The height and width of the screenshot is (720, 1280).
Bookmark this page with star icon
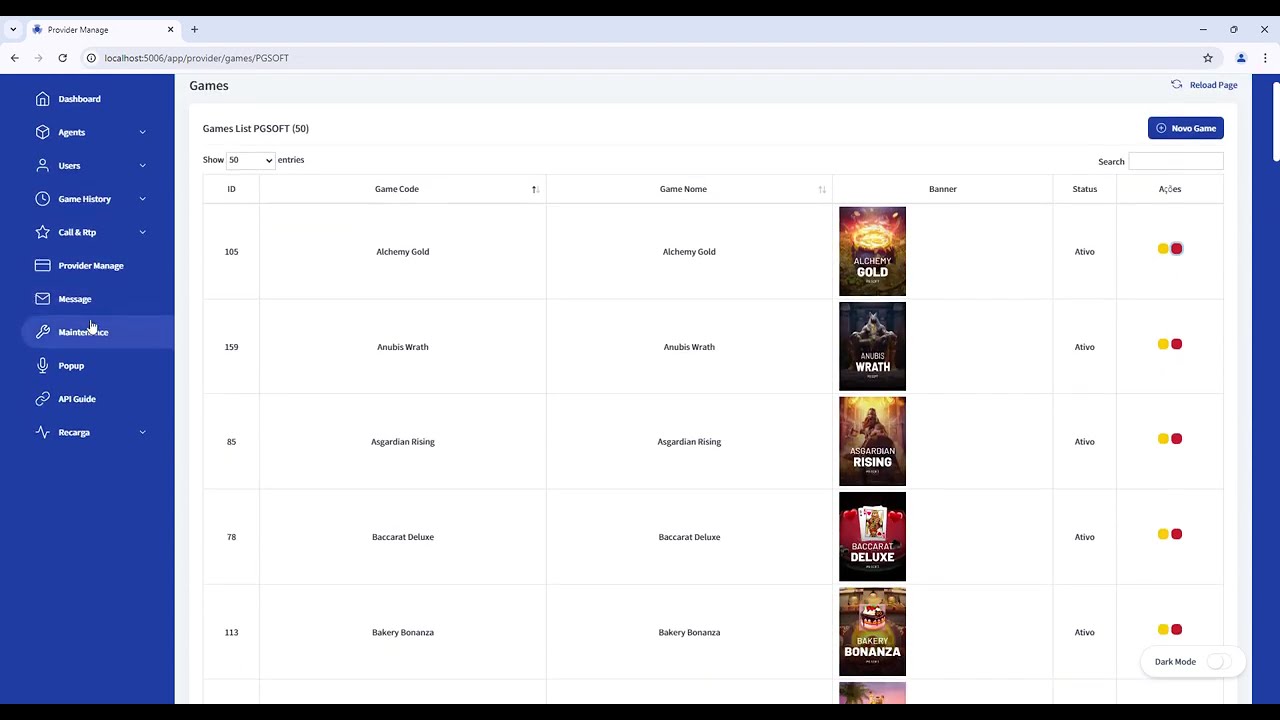click(x=1208, y=58)
